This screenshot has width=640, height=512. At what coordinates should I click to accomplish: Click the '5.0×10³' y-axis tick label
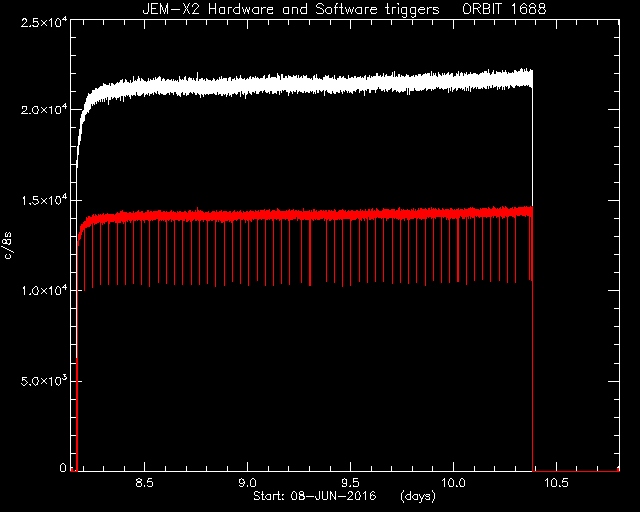[44, 381]
